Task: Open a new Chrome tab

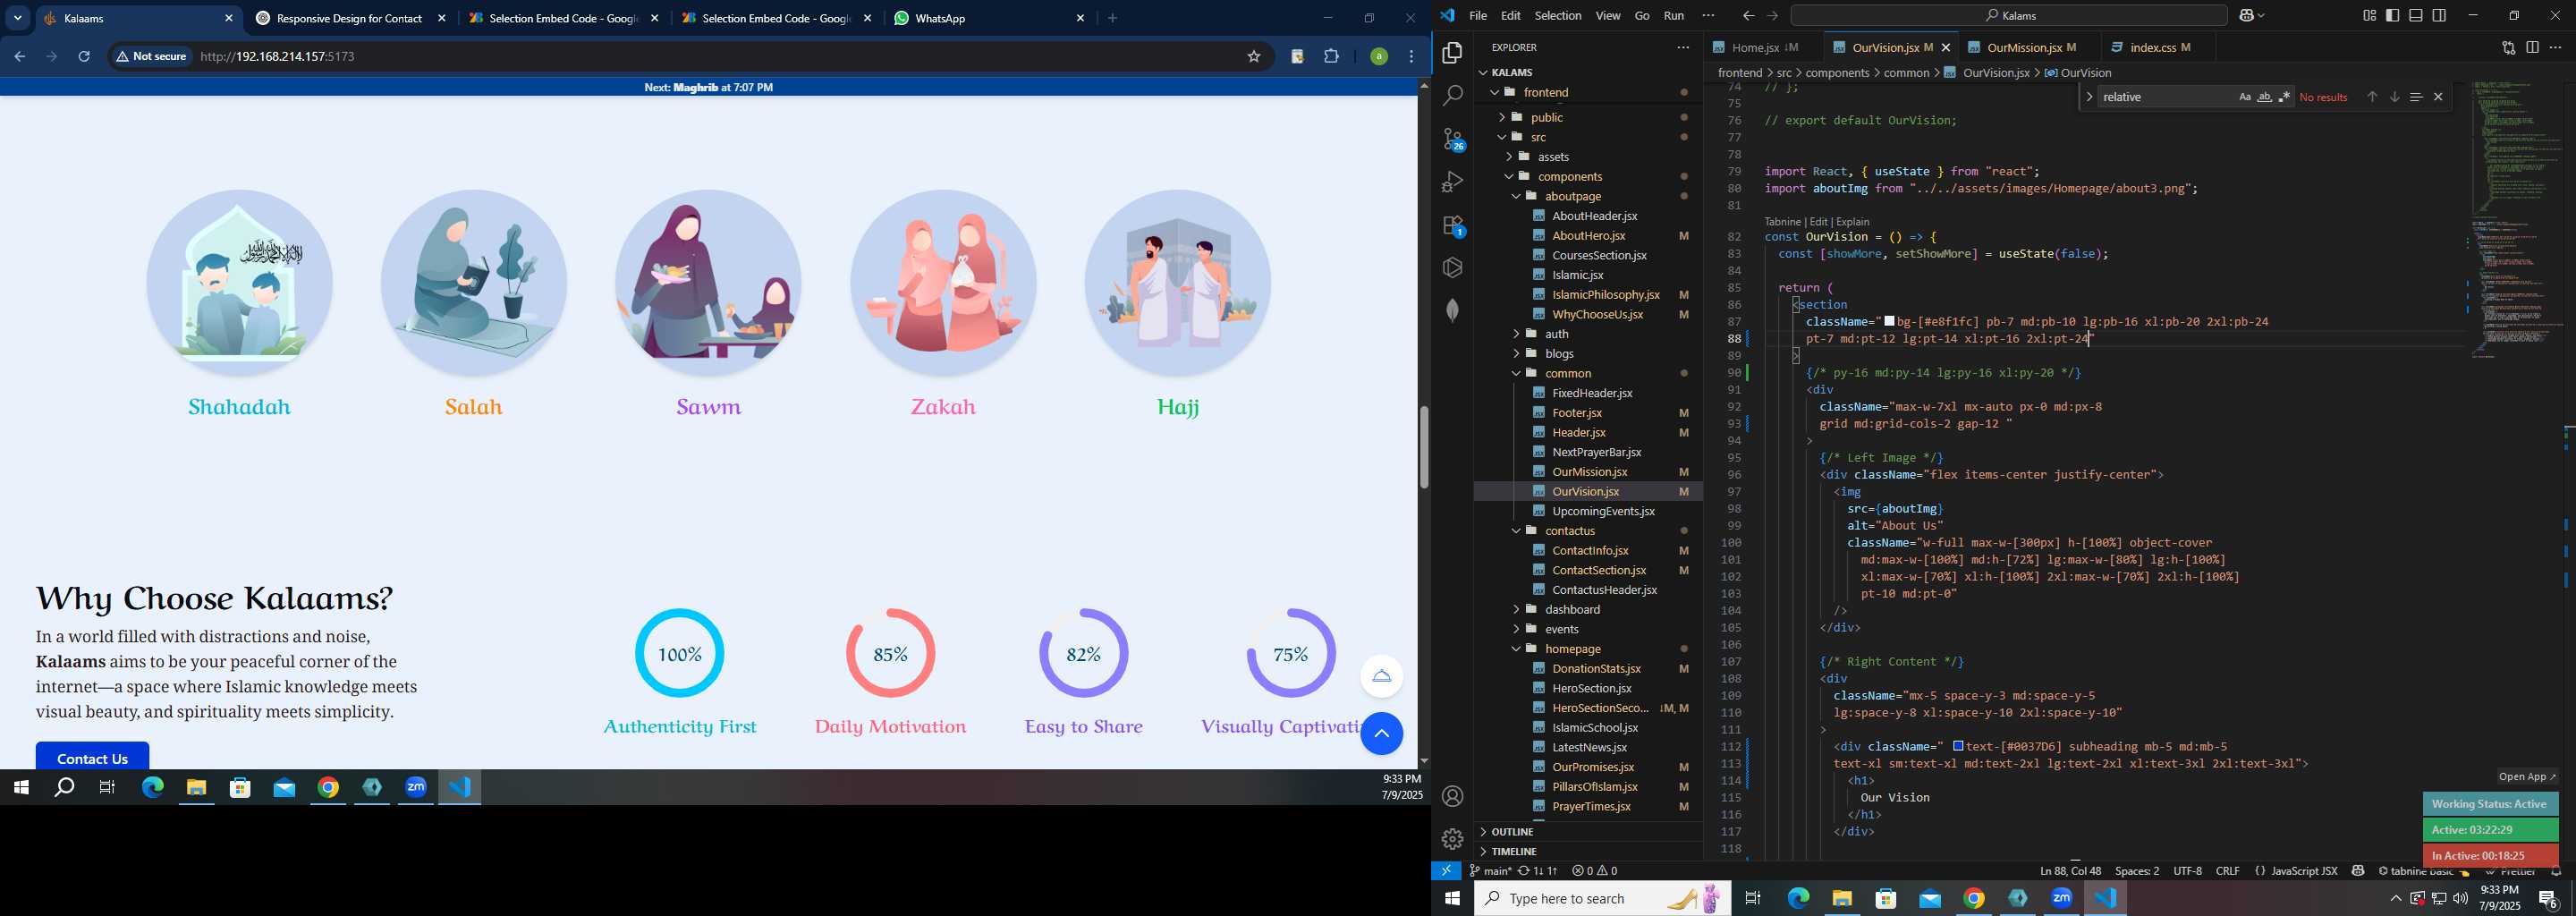Action: (1112, 18)
